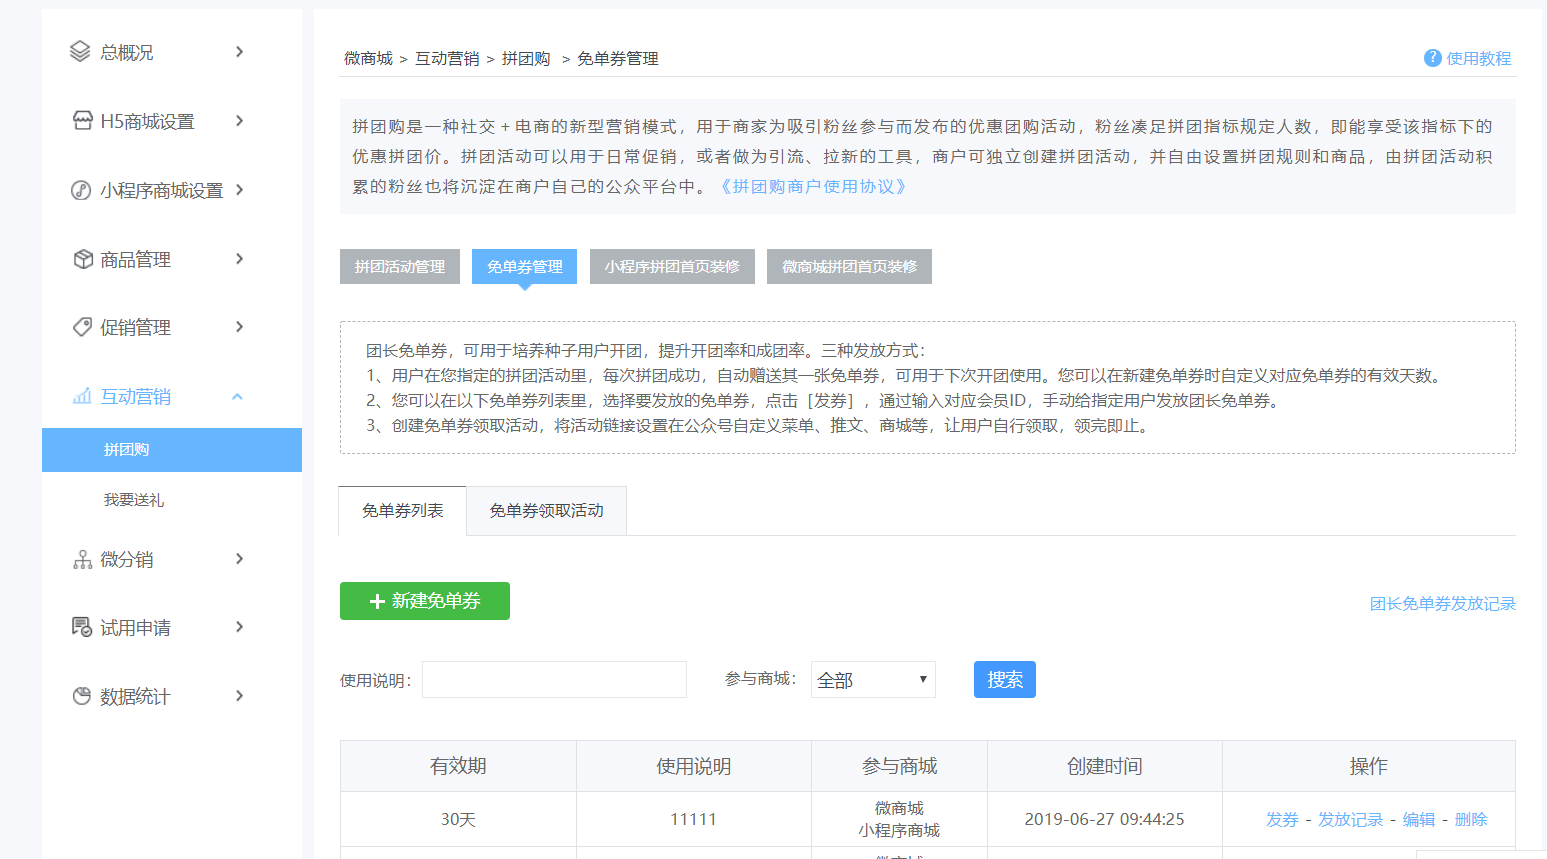Click 互动营销 in the breadcrumb

coord(447,58)
